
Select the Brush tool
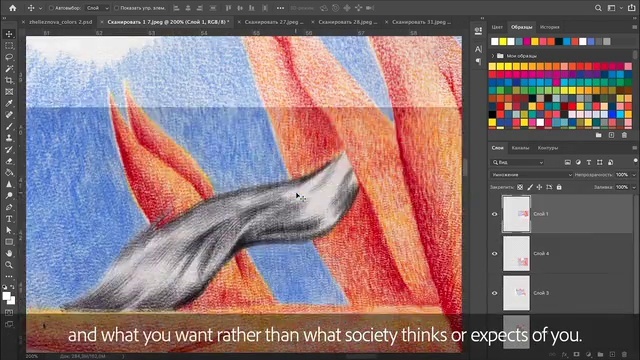pos(9,127)
